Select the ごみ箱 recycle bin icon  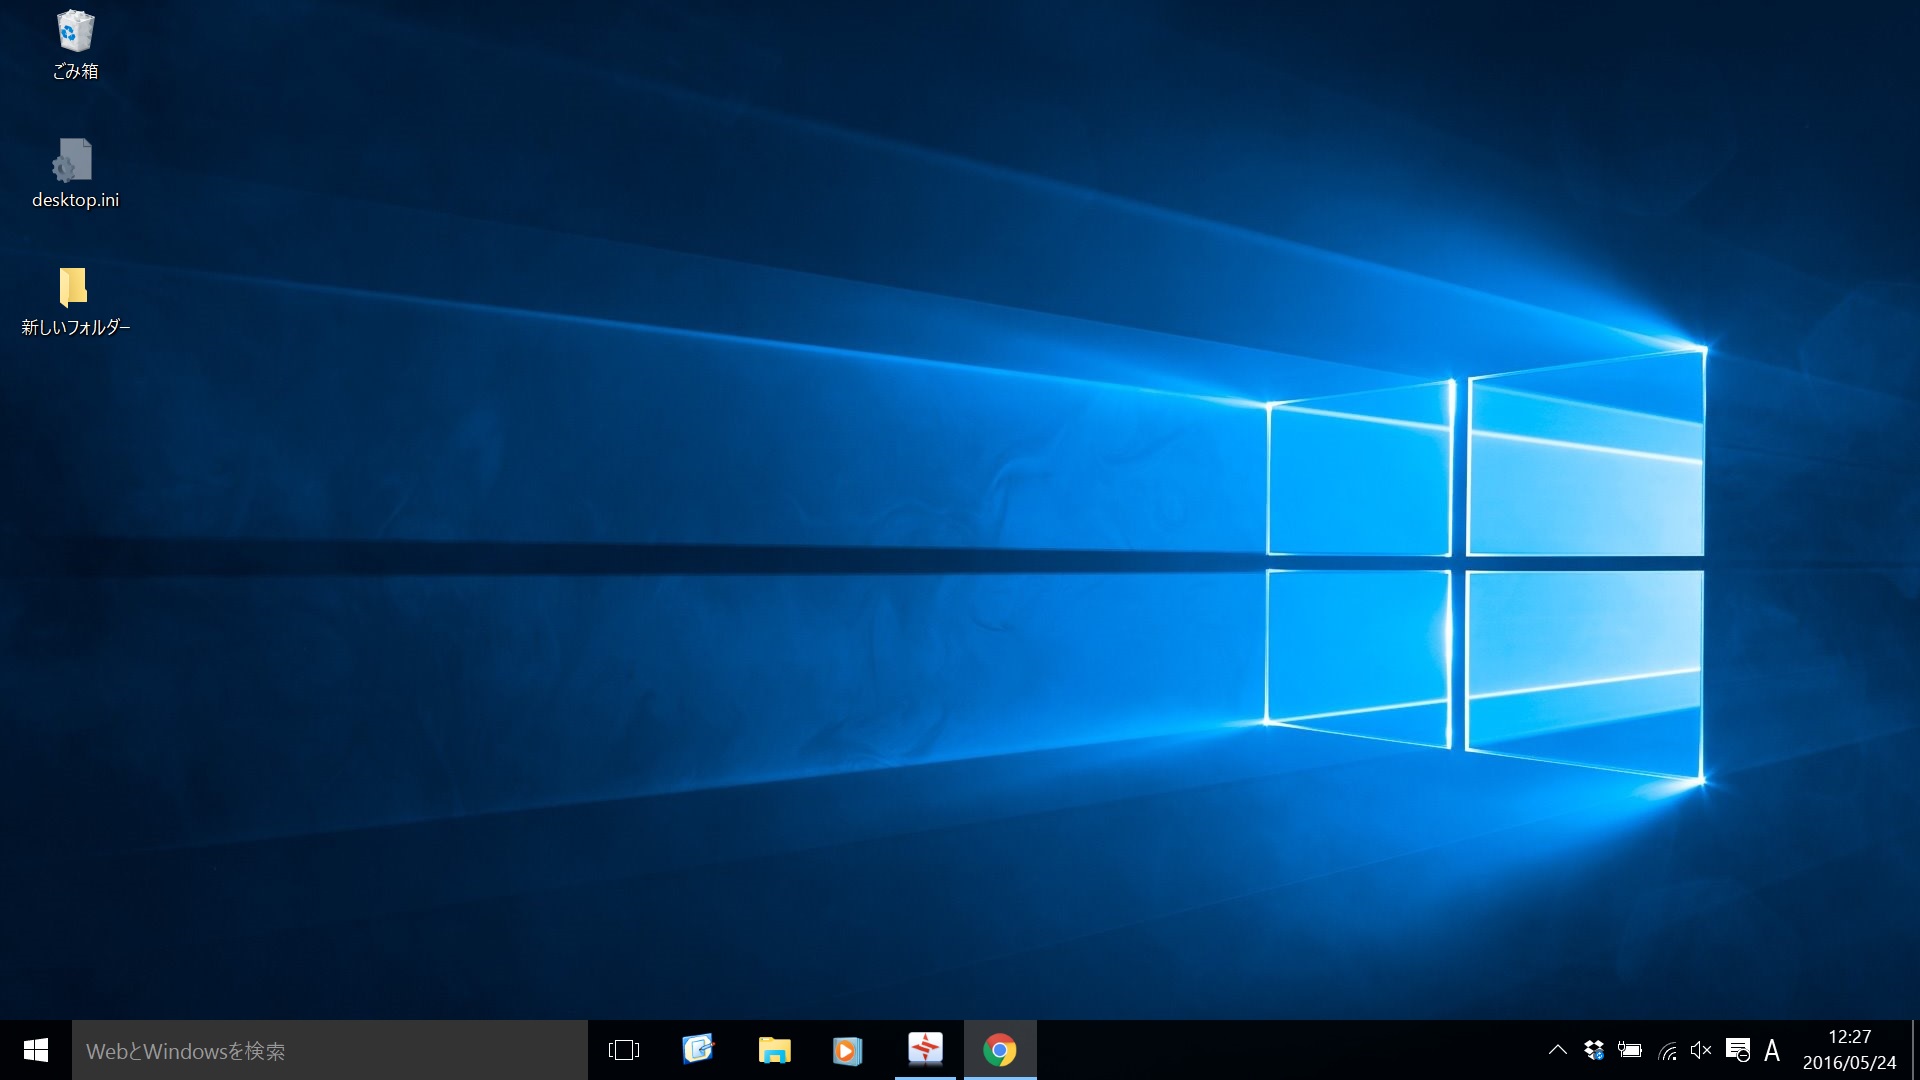[75, 45]
